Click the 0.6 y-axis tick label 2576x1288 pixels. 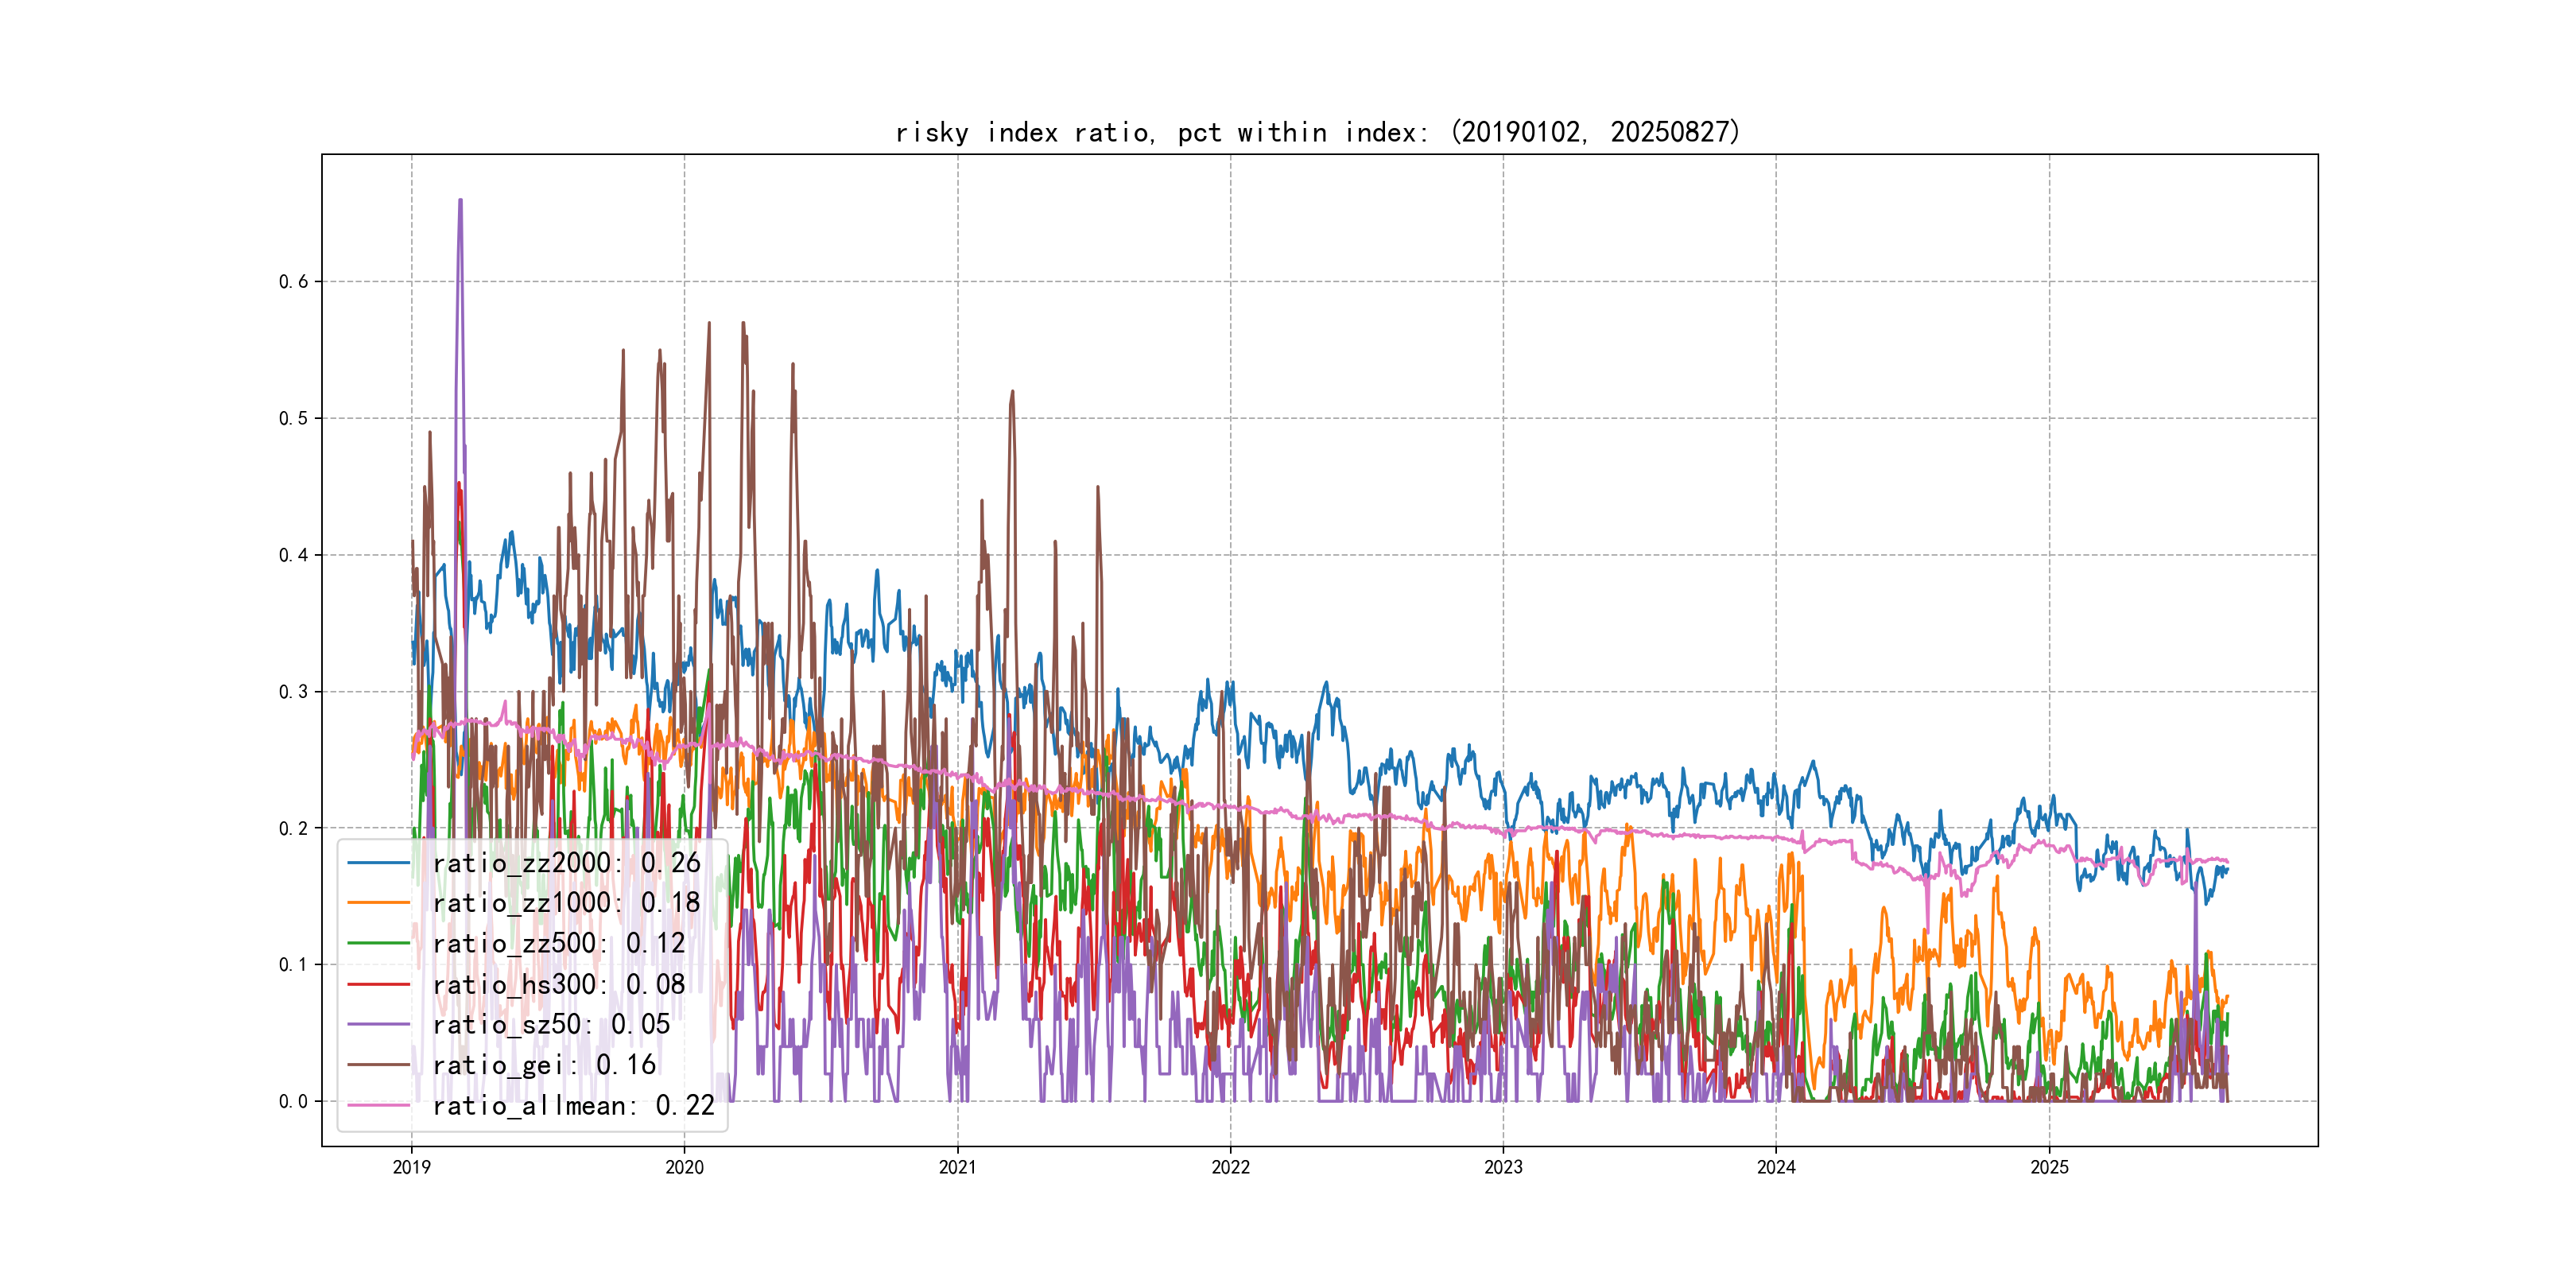(293, 282)
